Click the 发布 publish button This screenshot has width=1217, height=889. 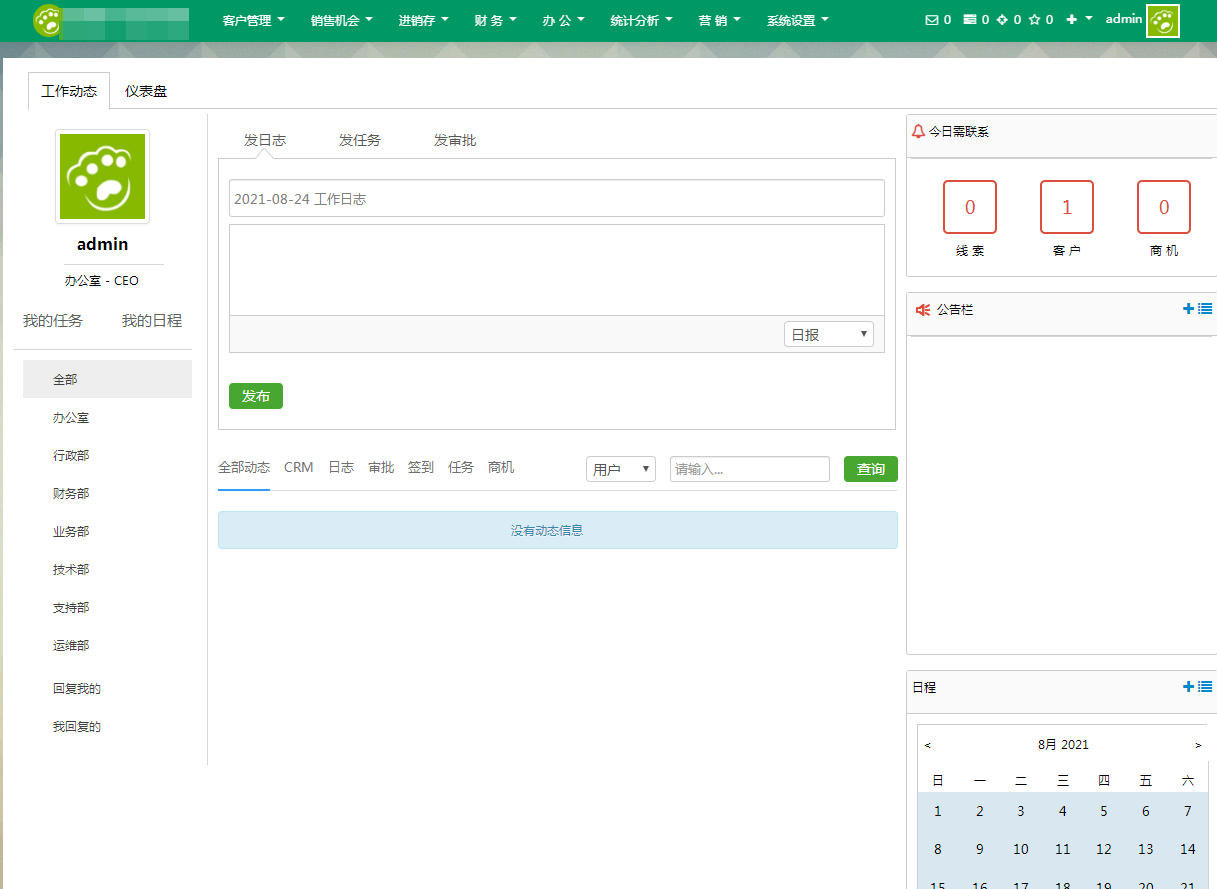click(x=255, y=396)
